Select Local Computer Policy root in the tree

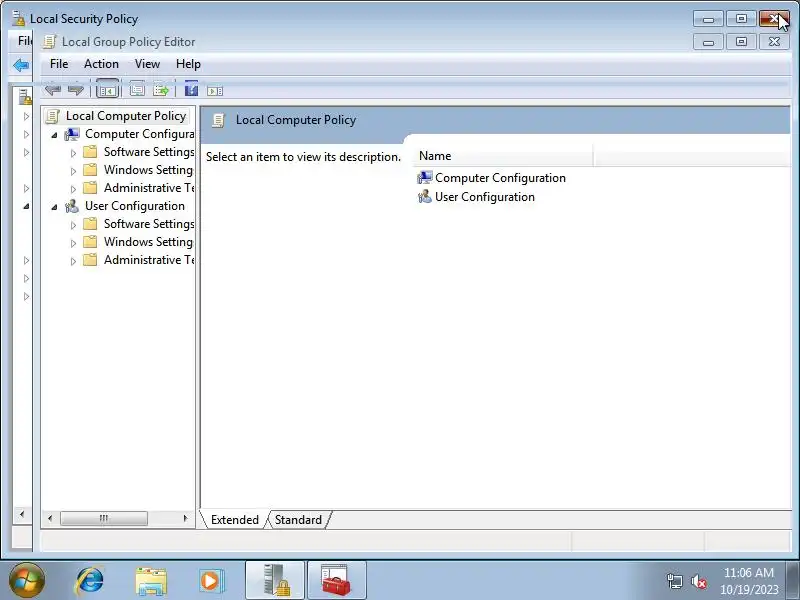(x=126, y=116)
